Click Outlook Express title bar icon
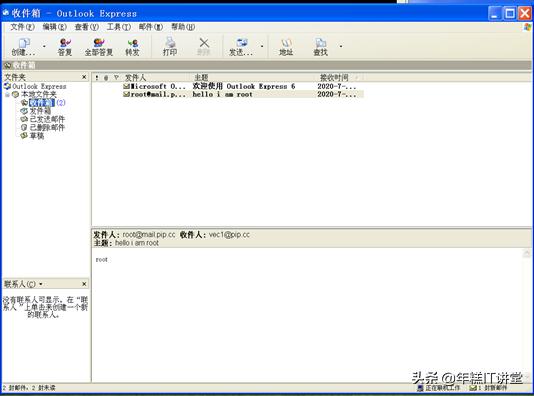Screen dimensions: 534x396 6,13
